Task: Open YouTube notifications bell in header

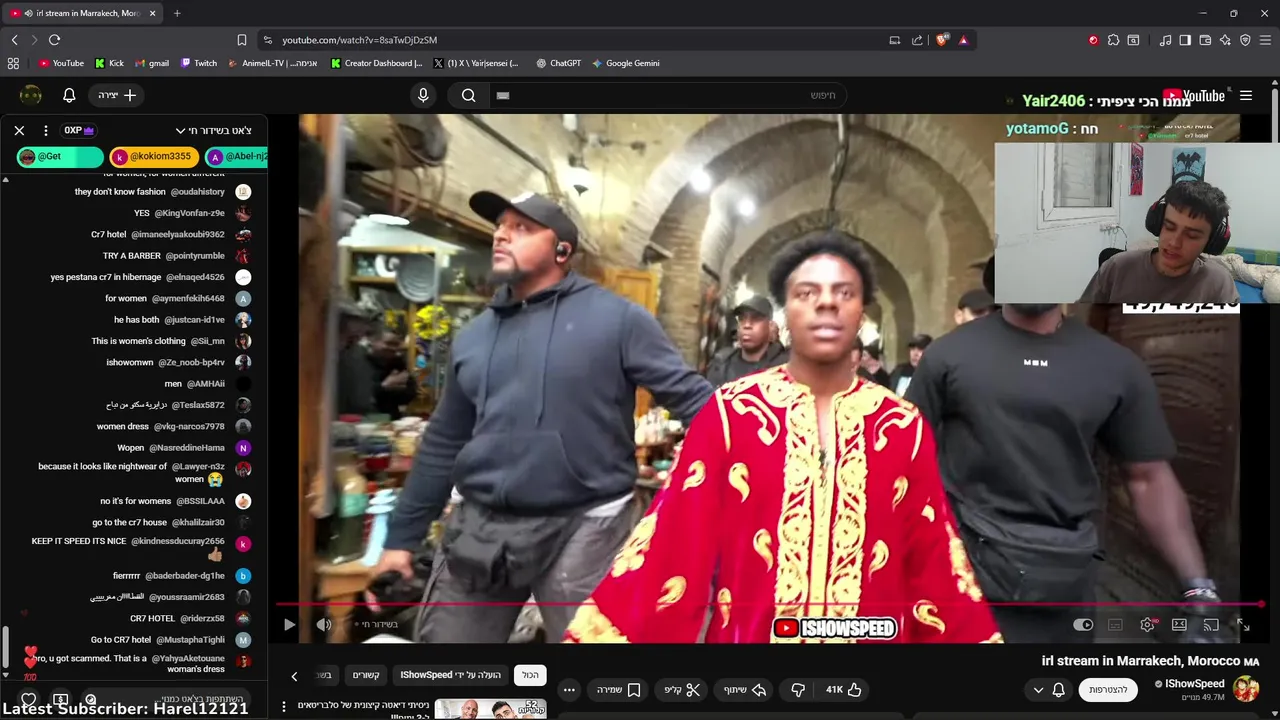Action: [x=69, y=95]
